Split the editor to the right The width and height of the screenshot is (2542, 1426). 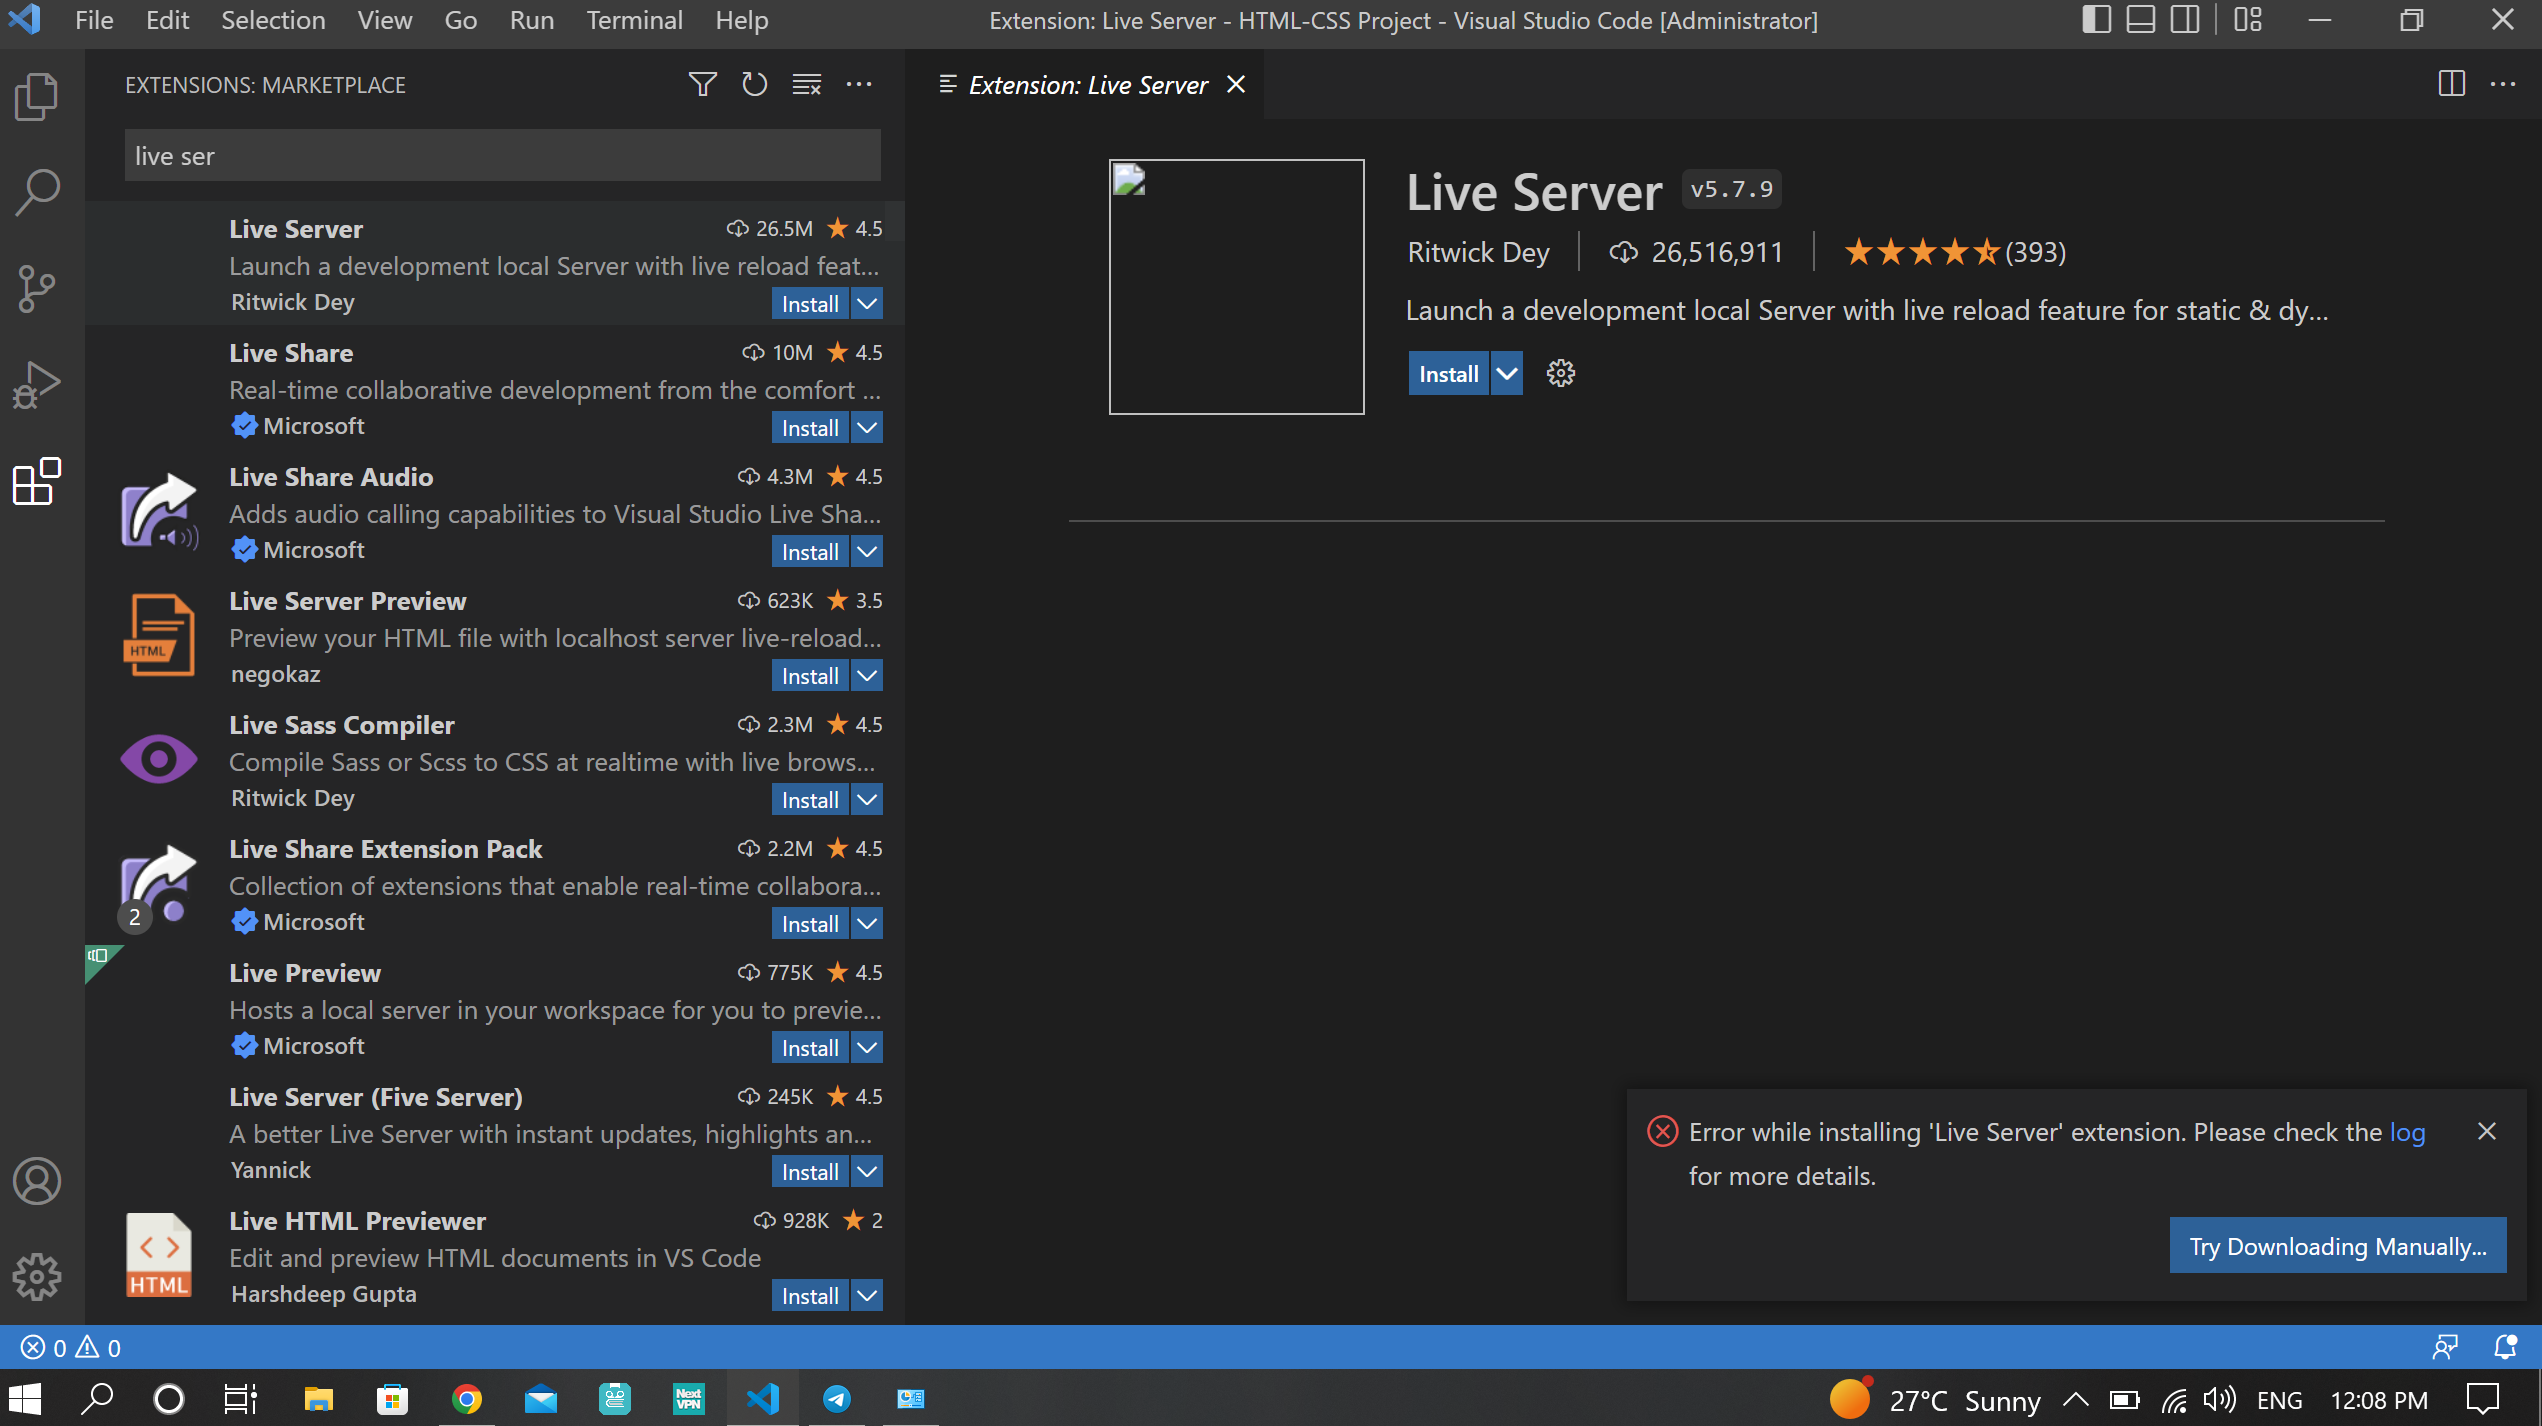pos(2451,84)
